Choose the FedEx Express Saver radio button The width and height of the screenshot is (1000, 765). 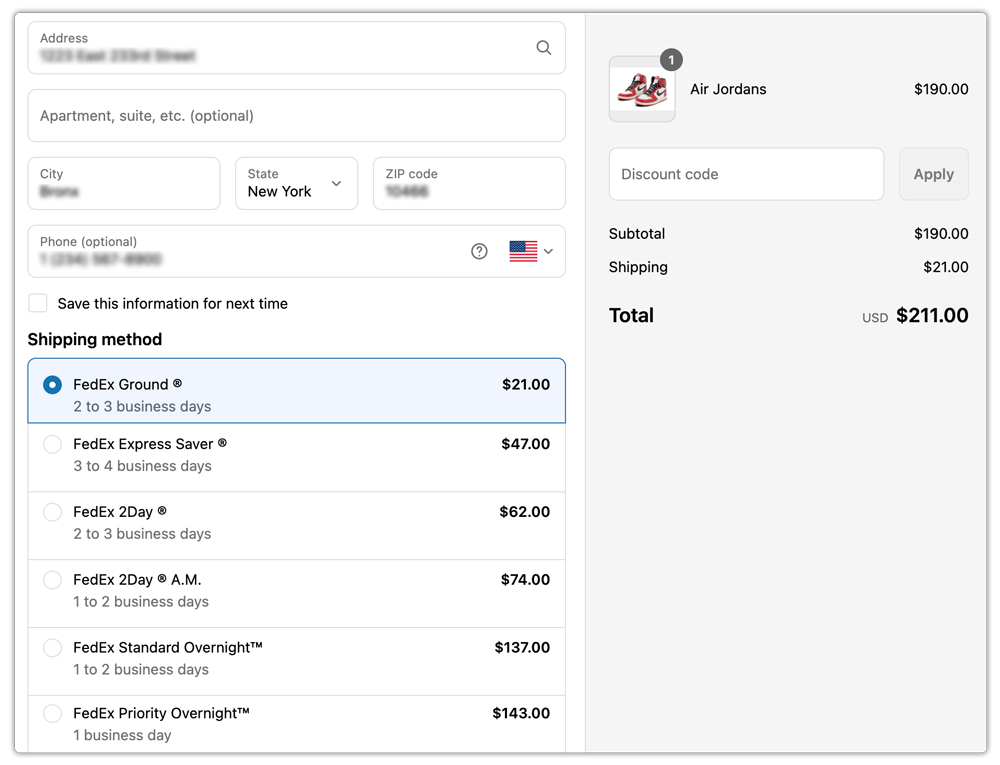52,444
